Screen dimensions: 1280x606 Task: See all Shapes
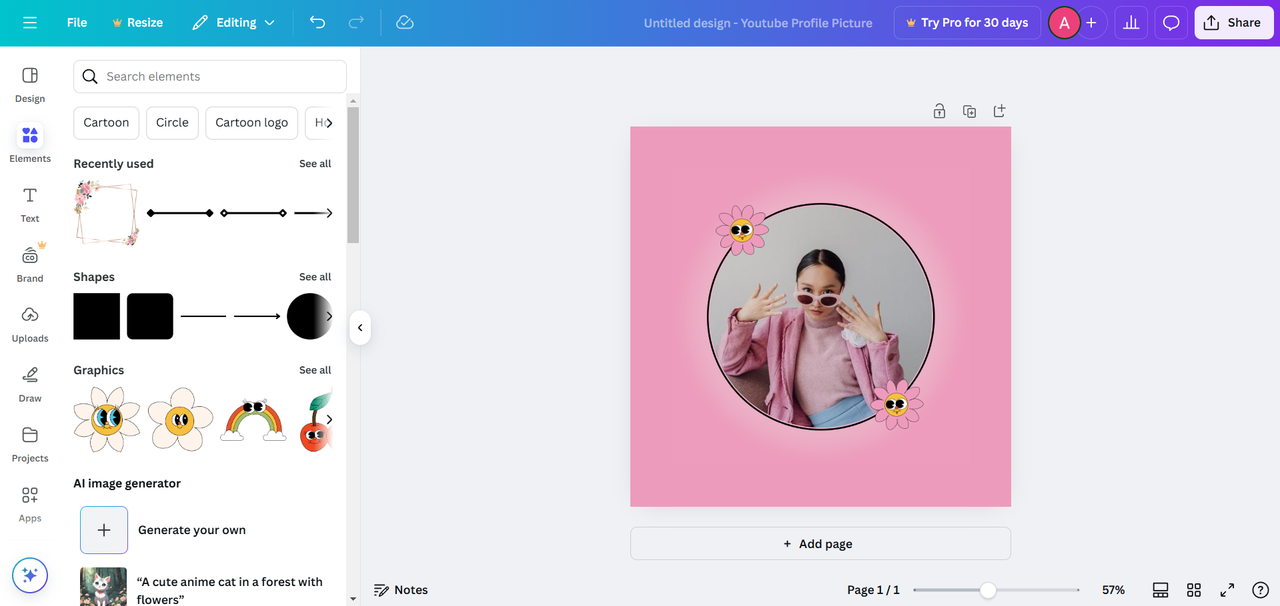(315, 277)
